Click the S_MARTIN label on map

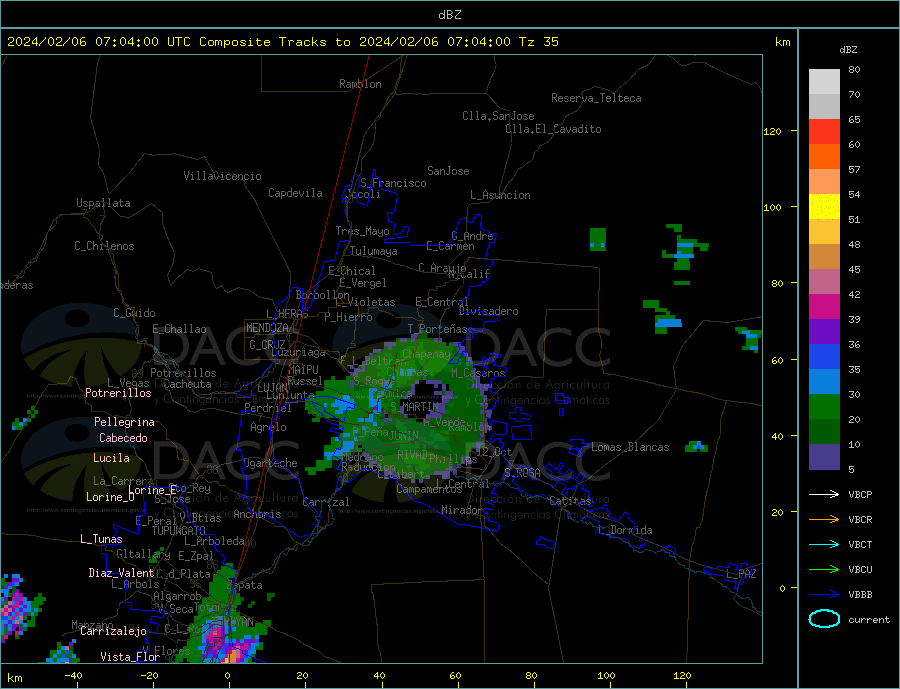[x=414, y=407]
